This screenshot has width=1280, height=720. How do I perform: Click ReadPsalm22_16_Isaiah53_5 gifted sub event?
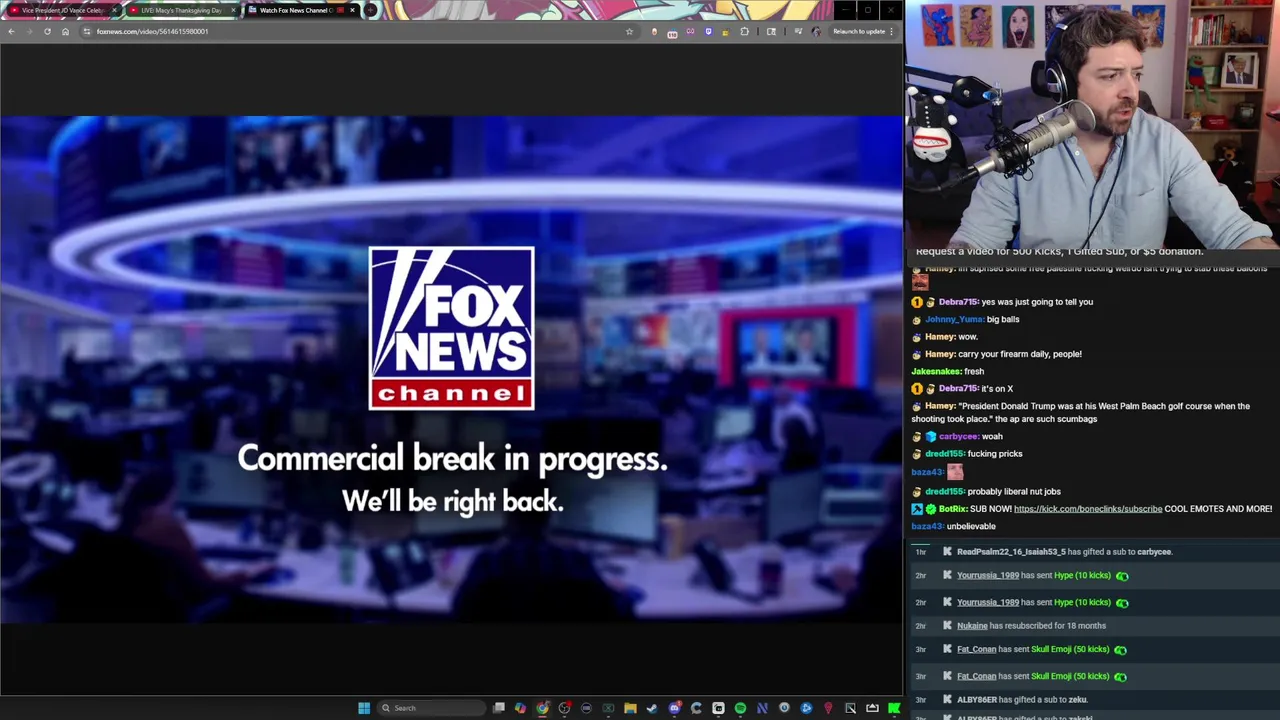[x=1064, y=552]
